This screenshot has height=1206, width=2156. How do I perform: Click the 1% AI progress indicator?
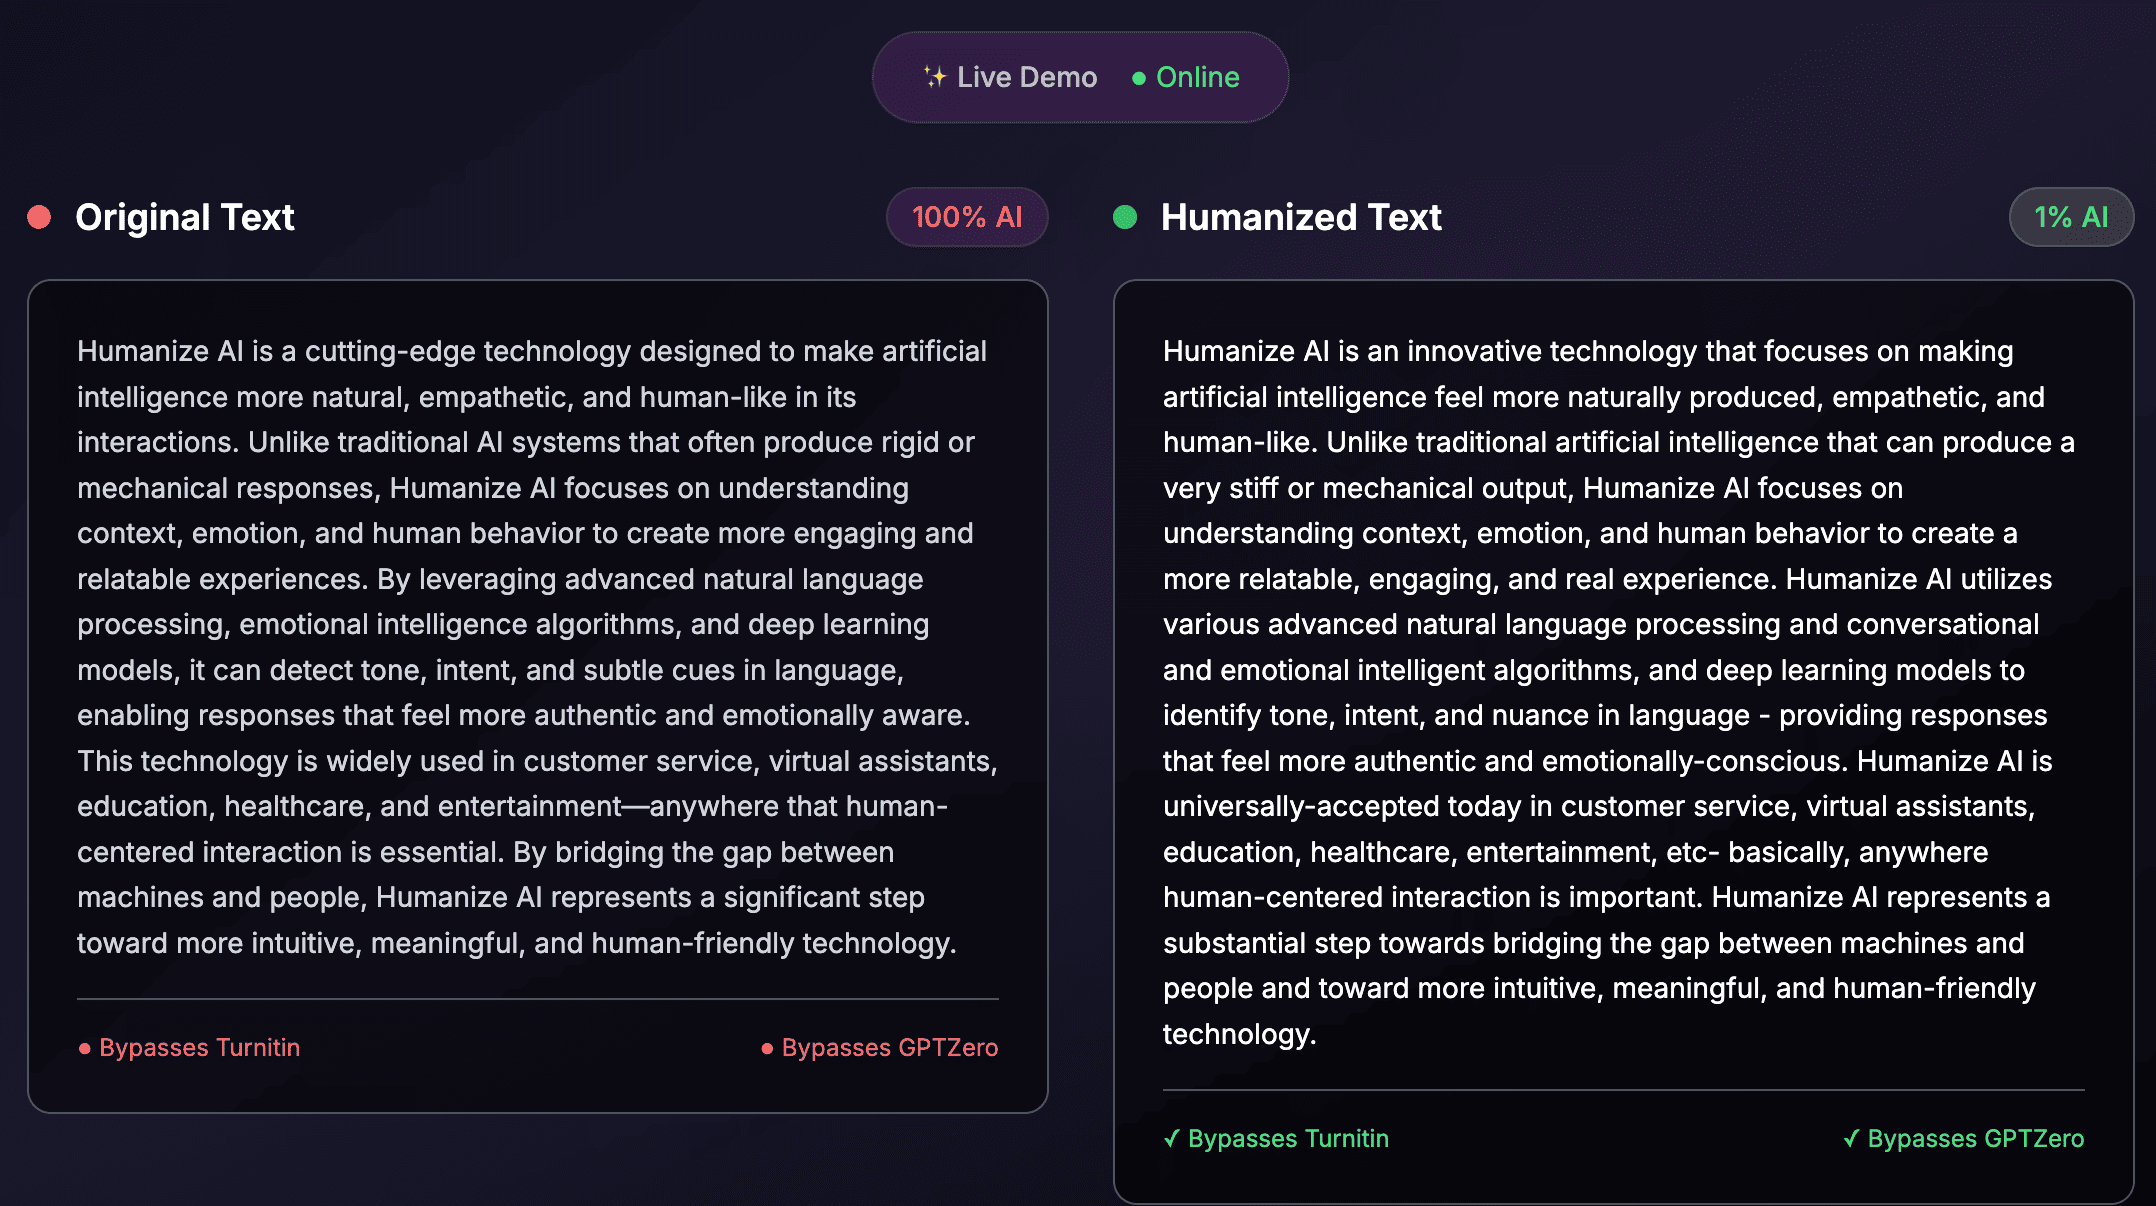click(x=2071, y=217)
